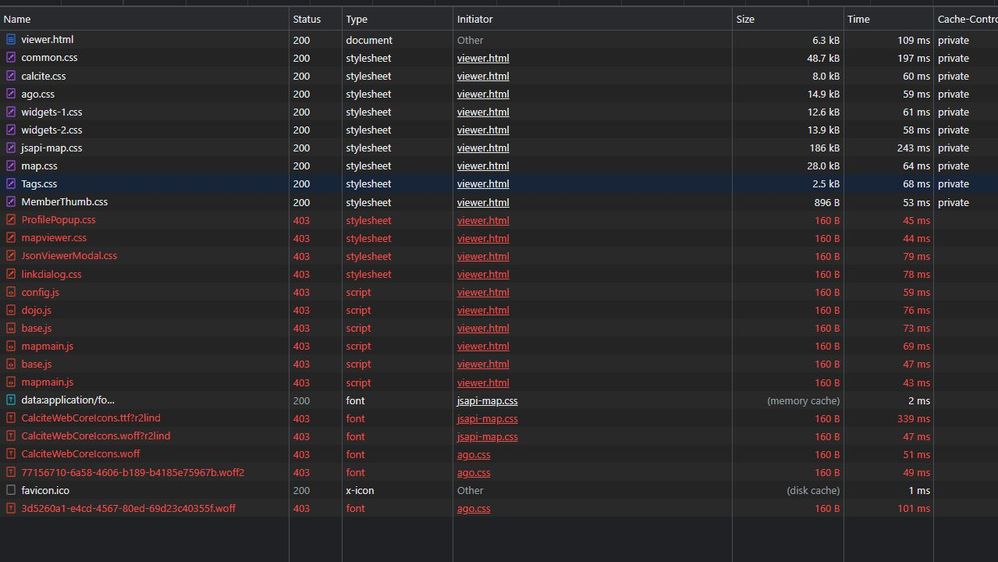
Task: Select the 77156710-6a58 woff2 font request
Action: [499, 472]
